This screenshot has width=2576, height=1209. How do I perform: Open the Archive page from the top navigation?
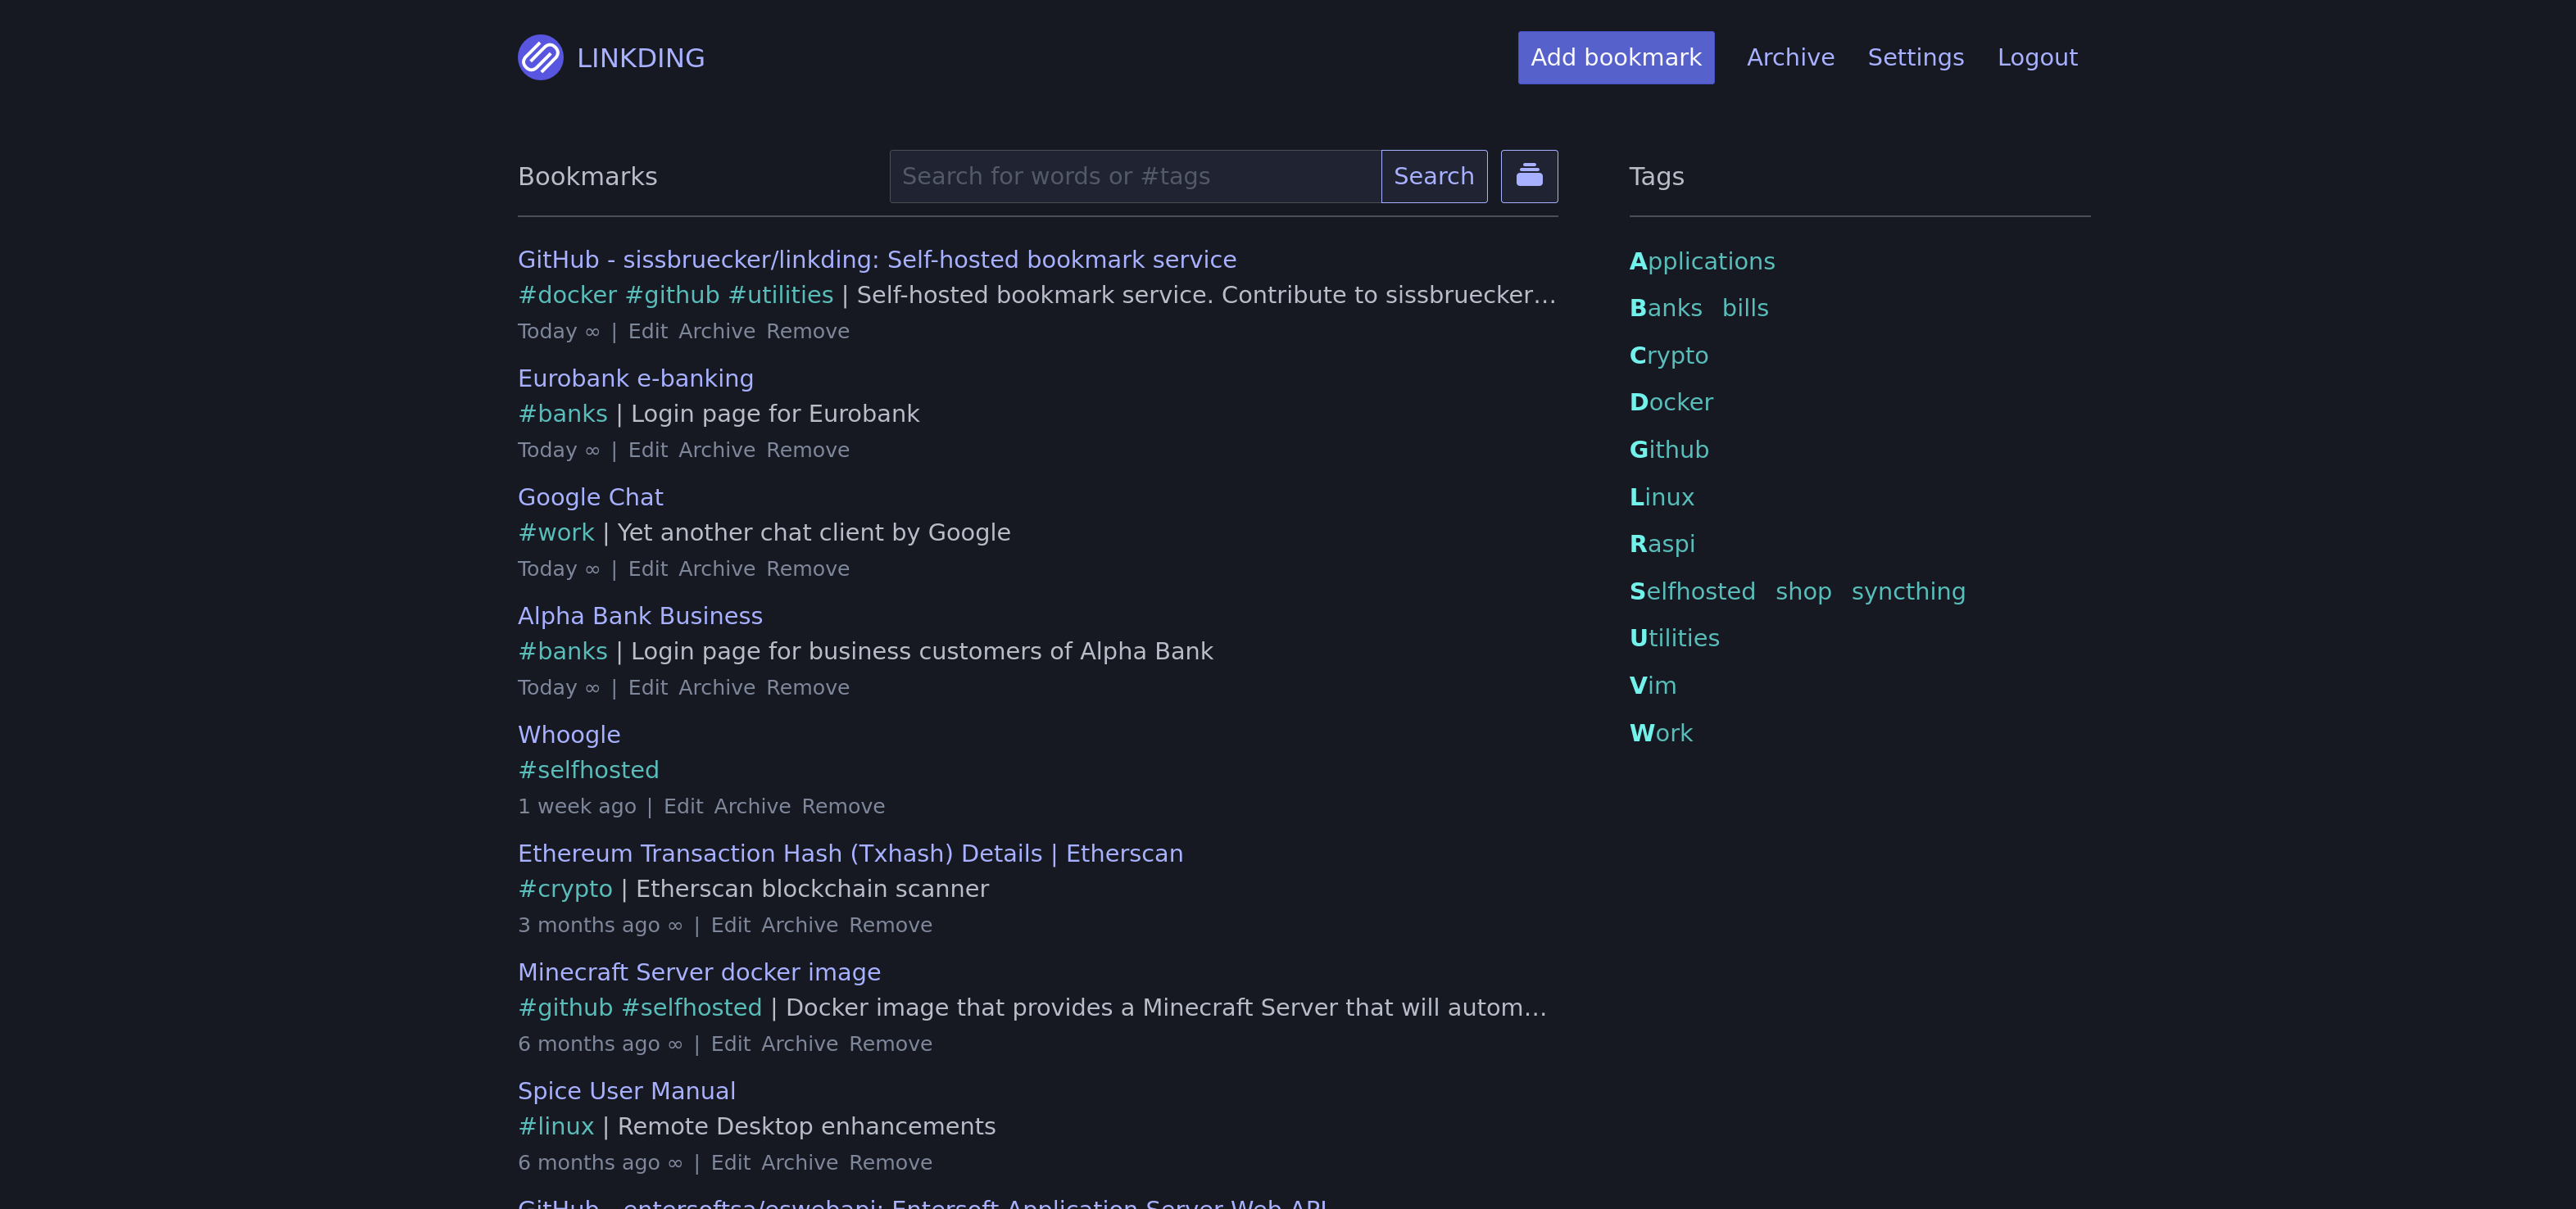1790,57
